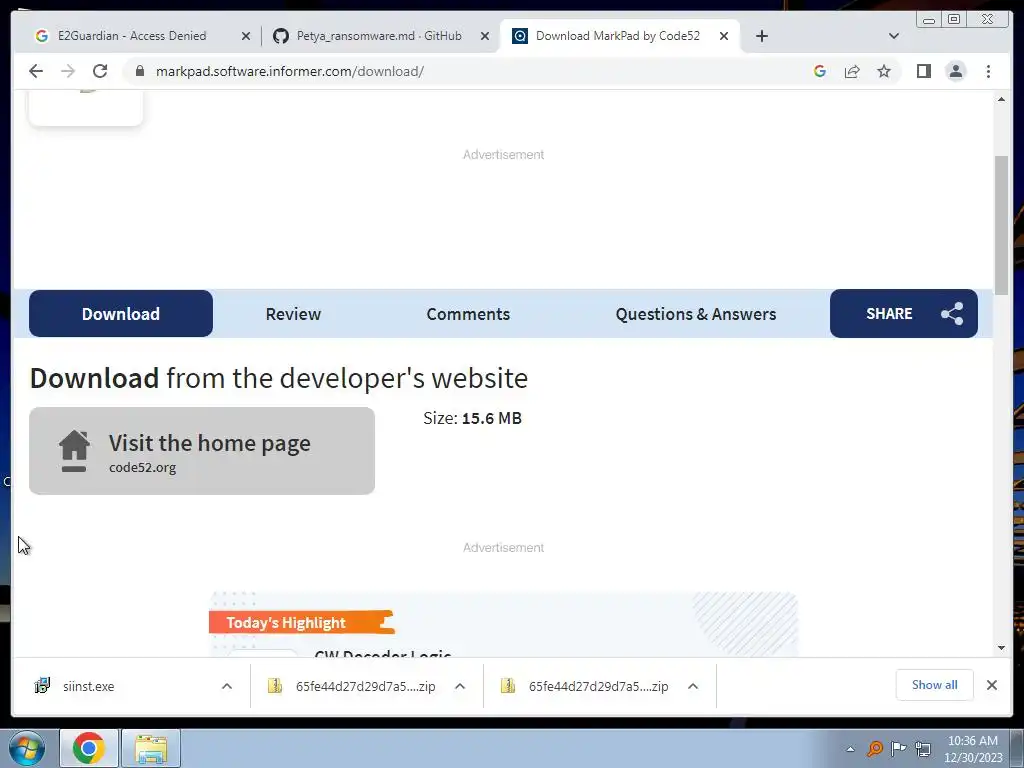Click the network tray icon
1024x768 pixels.
click(923, 748)
